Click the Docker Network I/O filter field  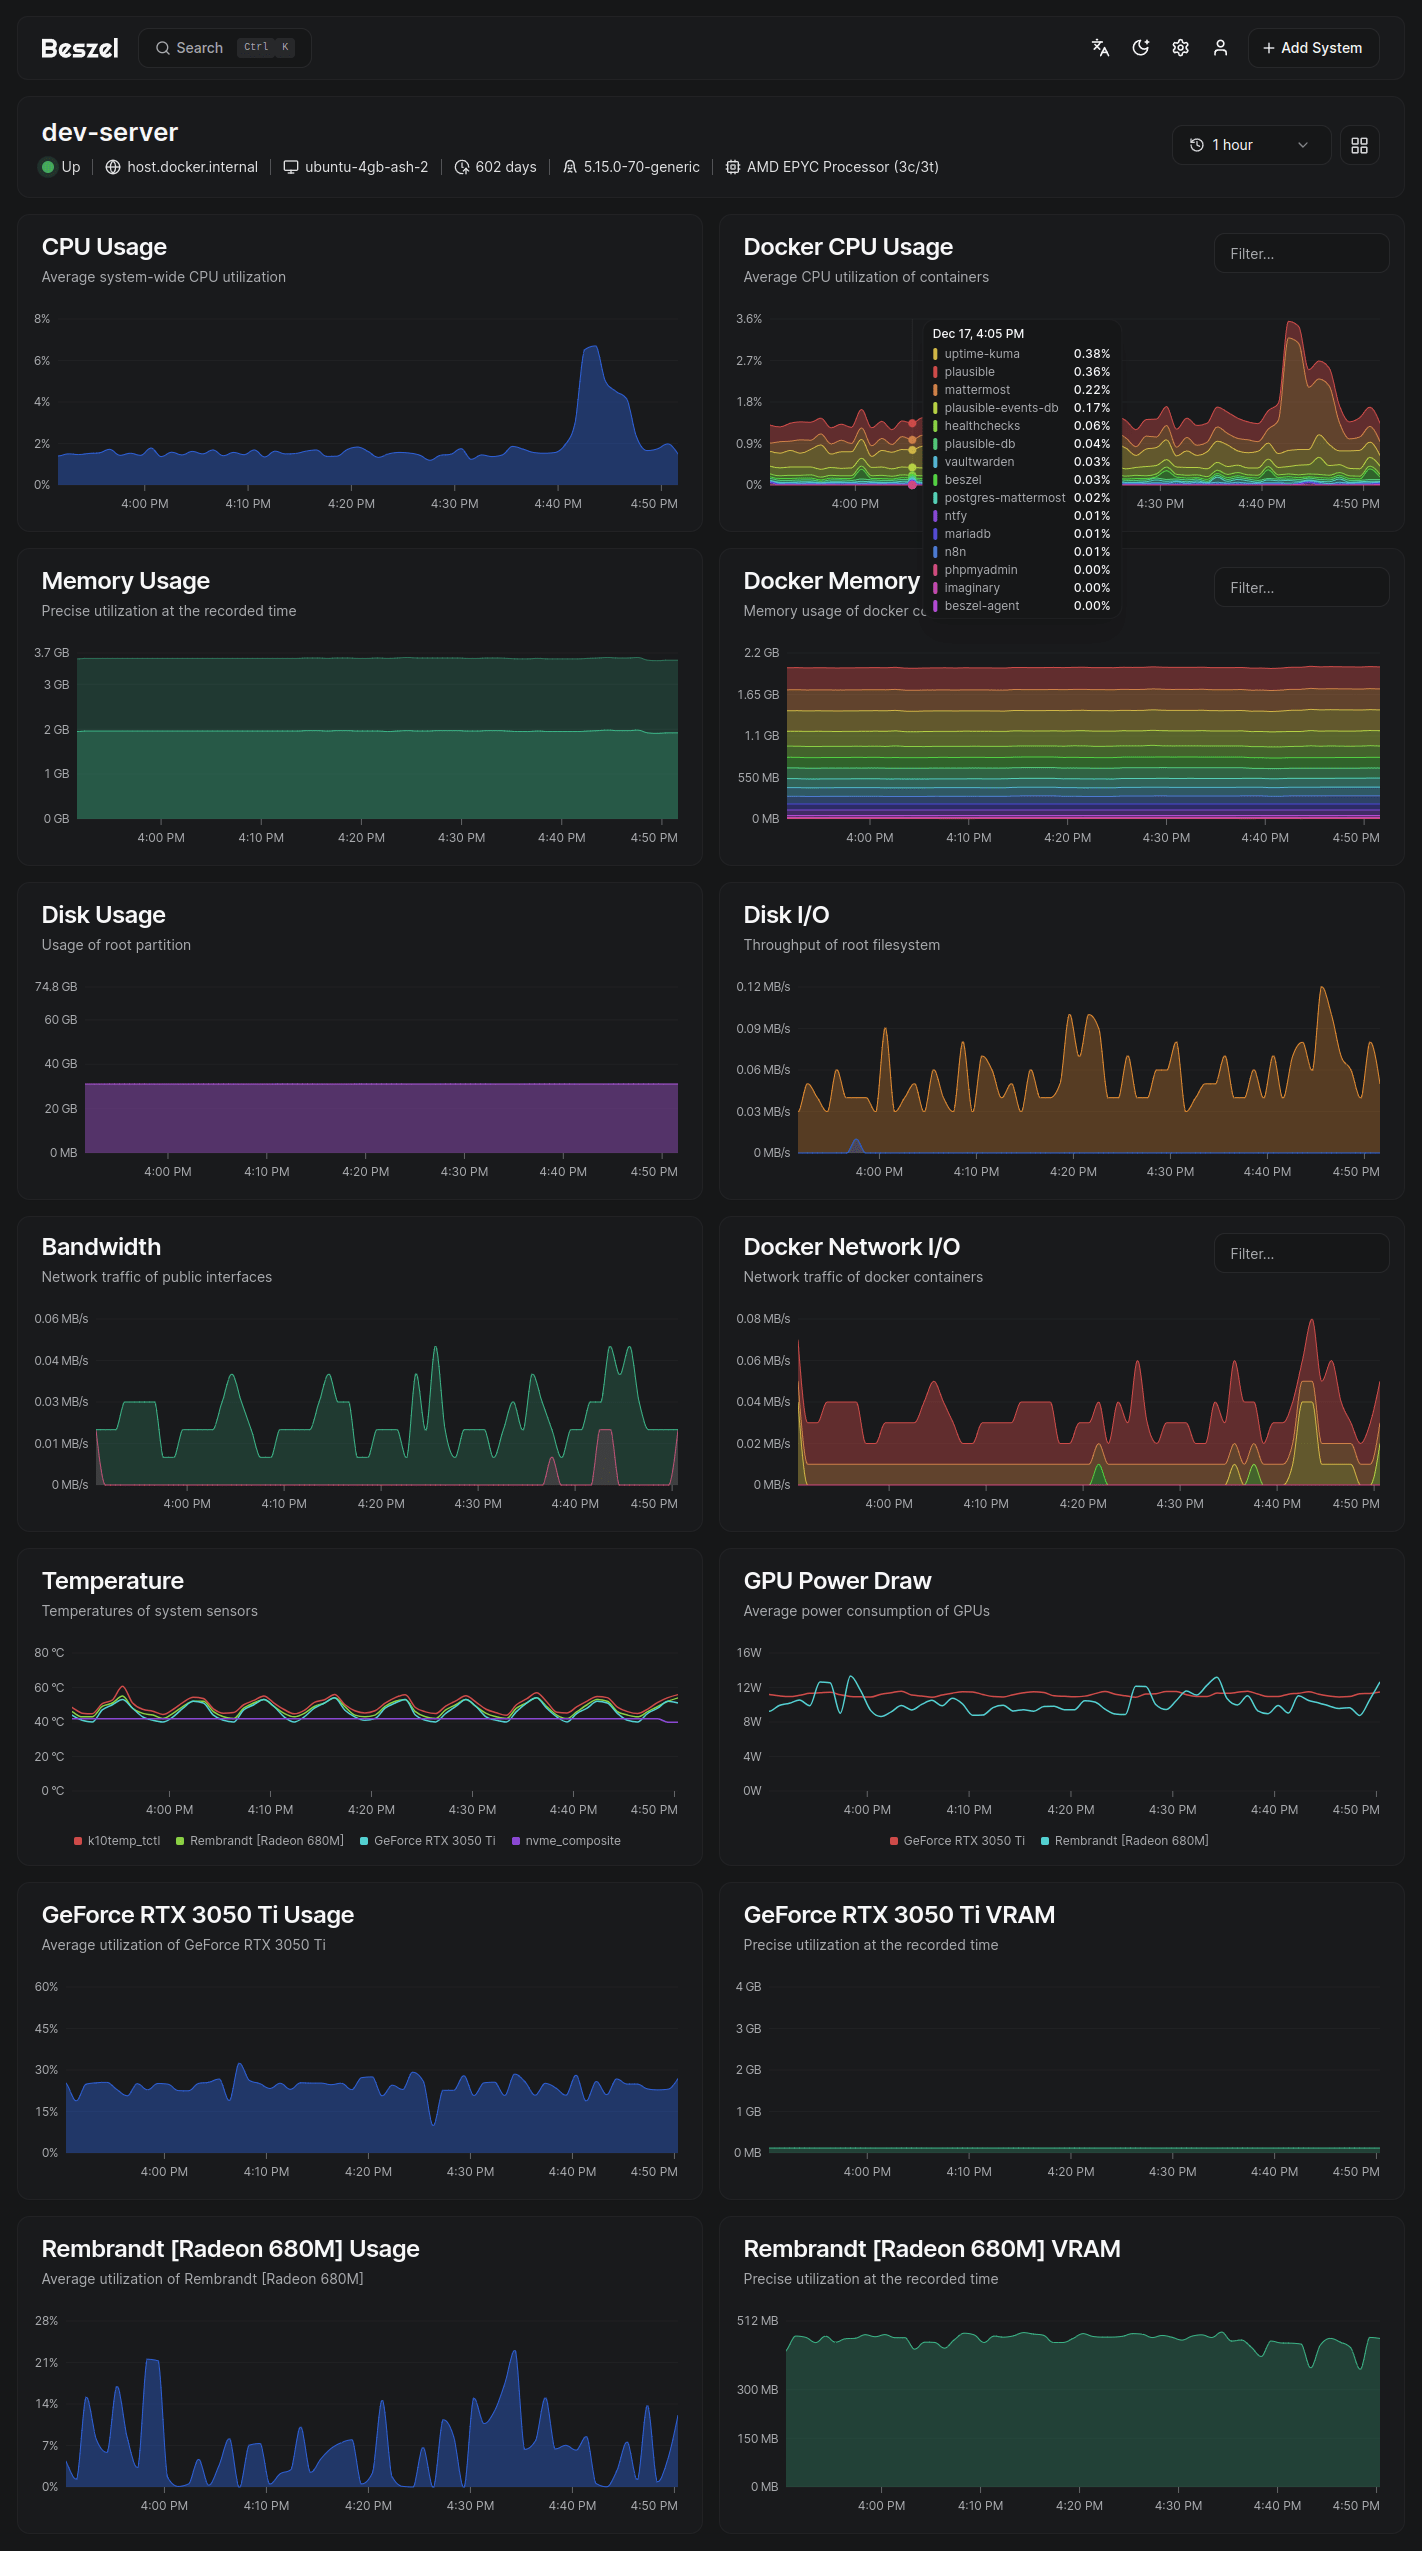pos(1300,1254)
